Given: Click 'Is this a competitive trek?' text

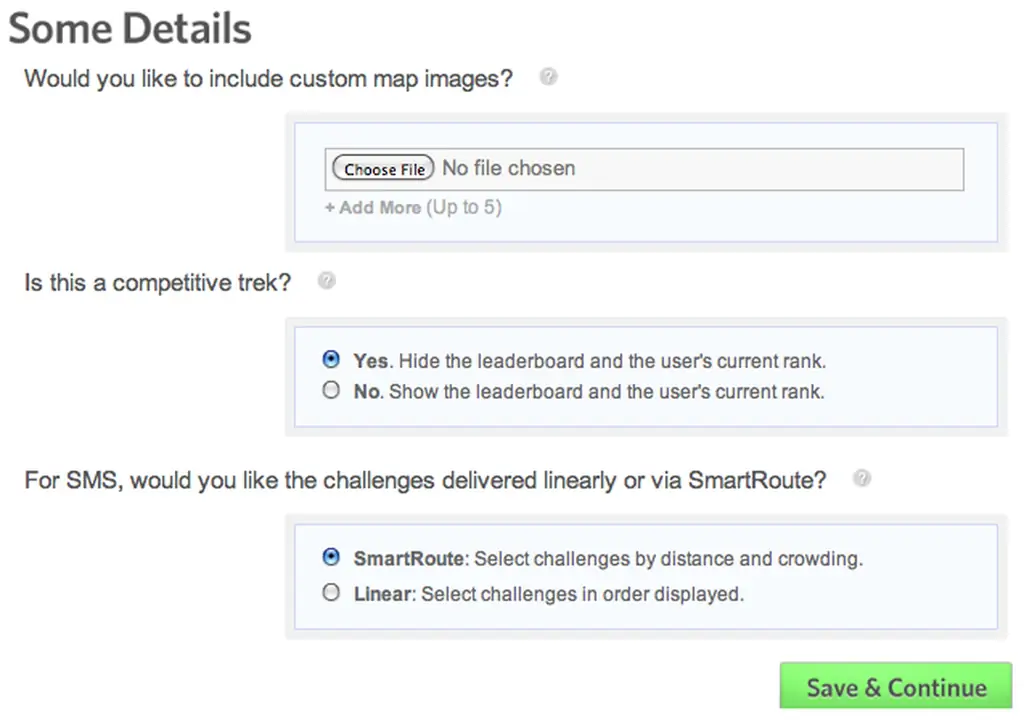Looking at the screenshot, I should coord(157,282).
